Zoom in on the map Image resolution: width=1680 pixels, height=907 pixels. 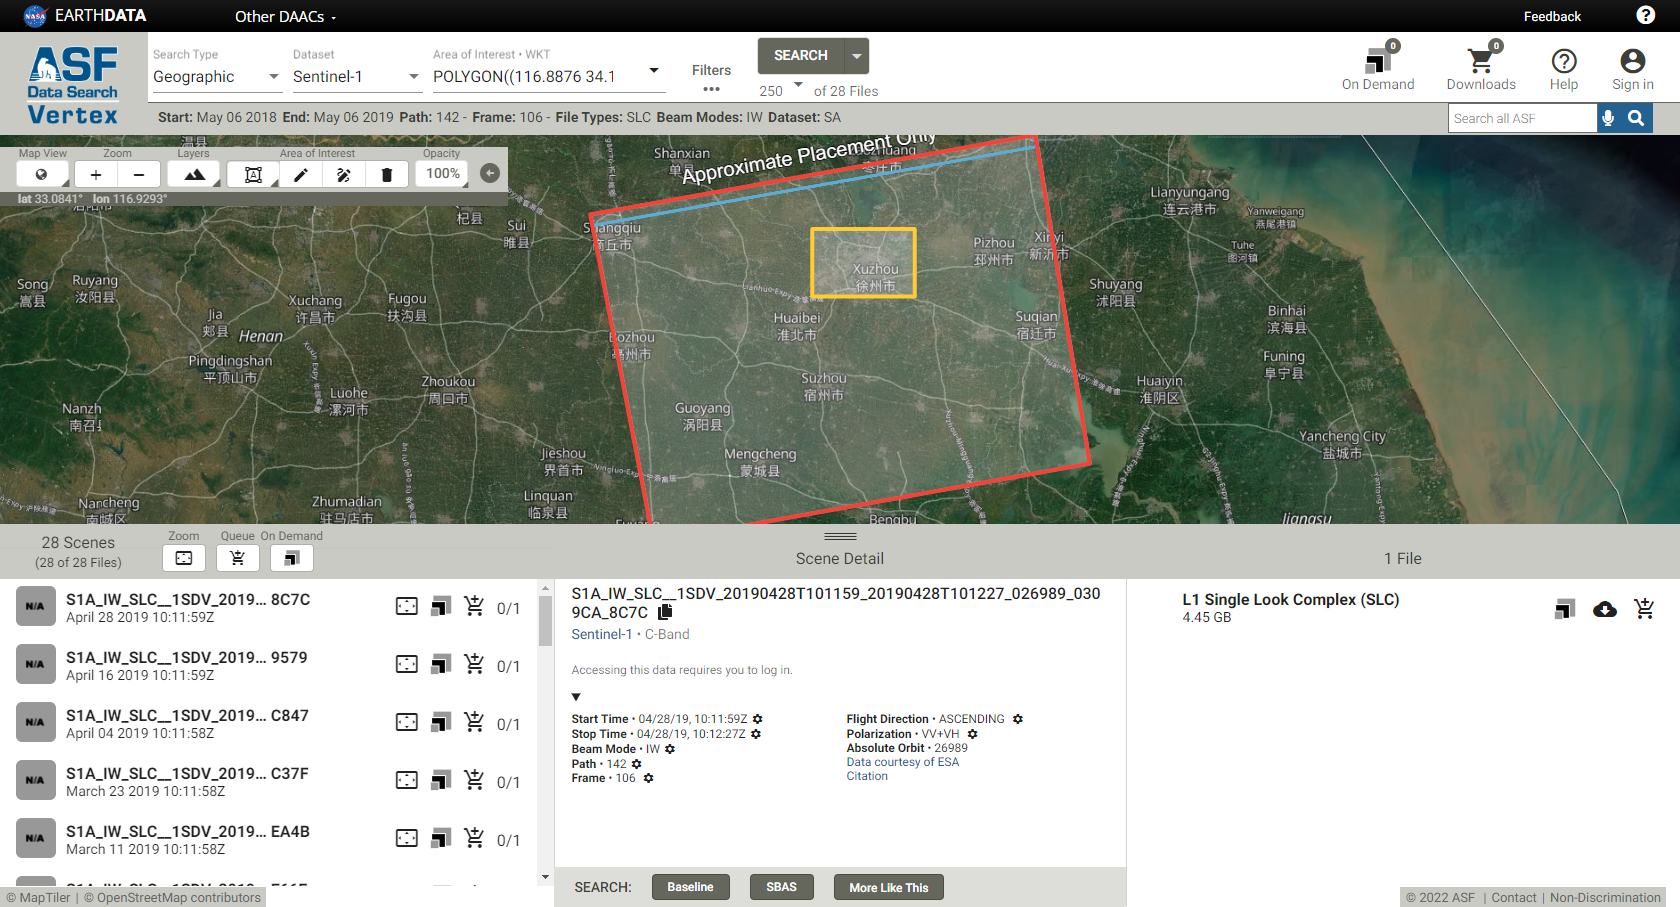click(x=96, y=174)
